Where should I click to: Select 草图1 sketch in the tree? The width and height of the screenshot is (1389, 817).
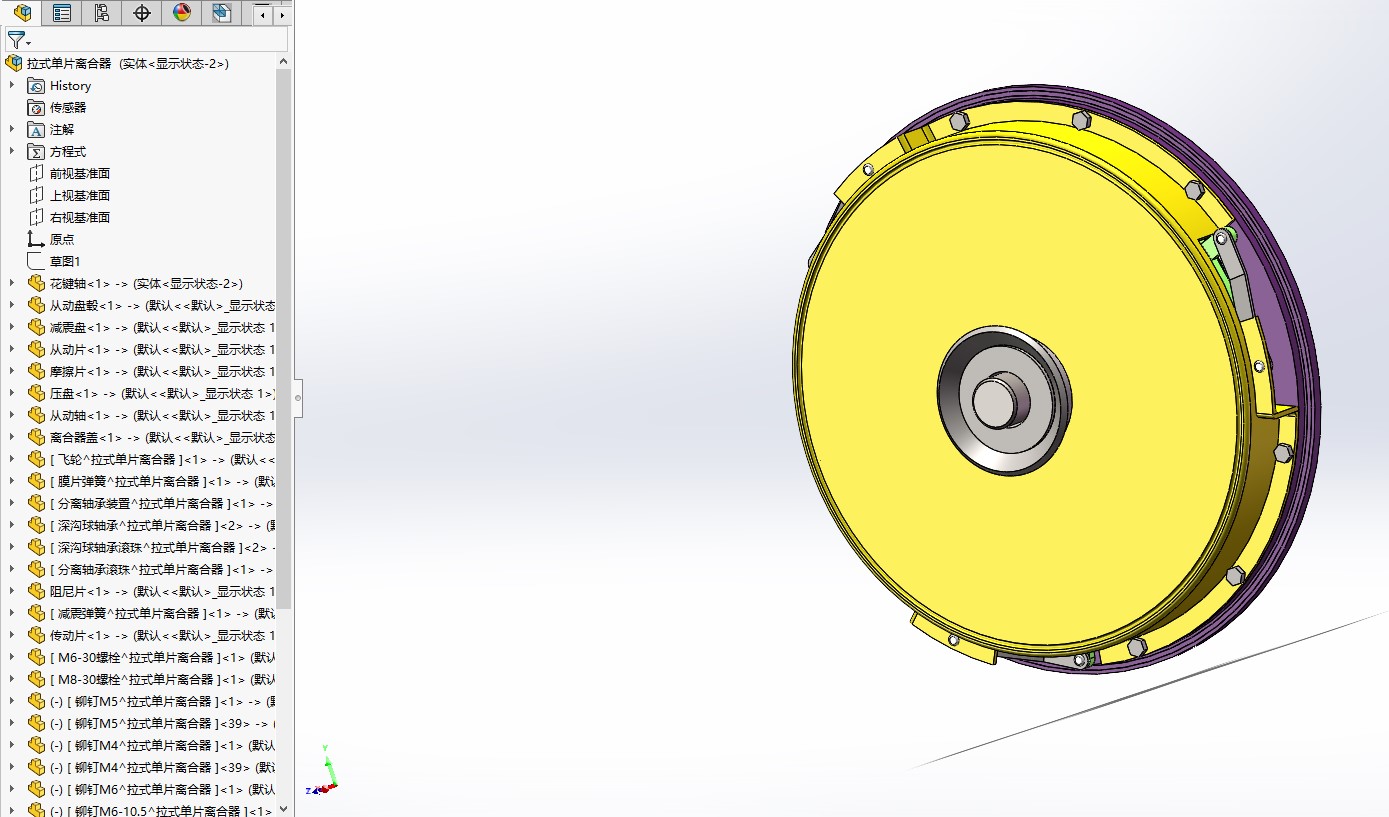64,262
